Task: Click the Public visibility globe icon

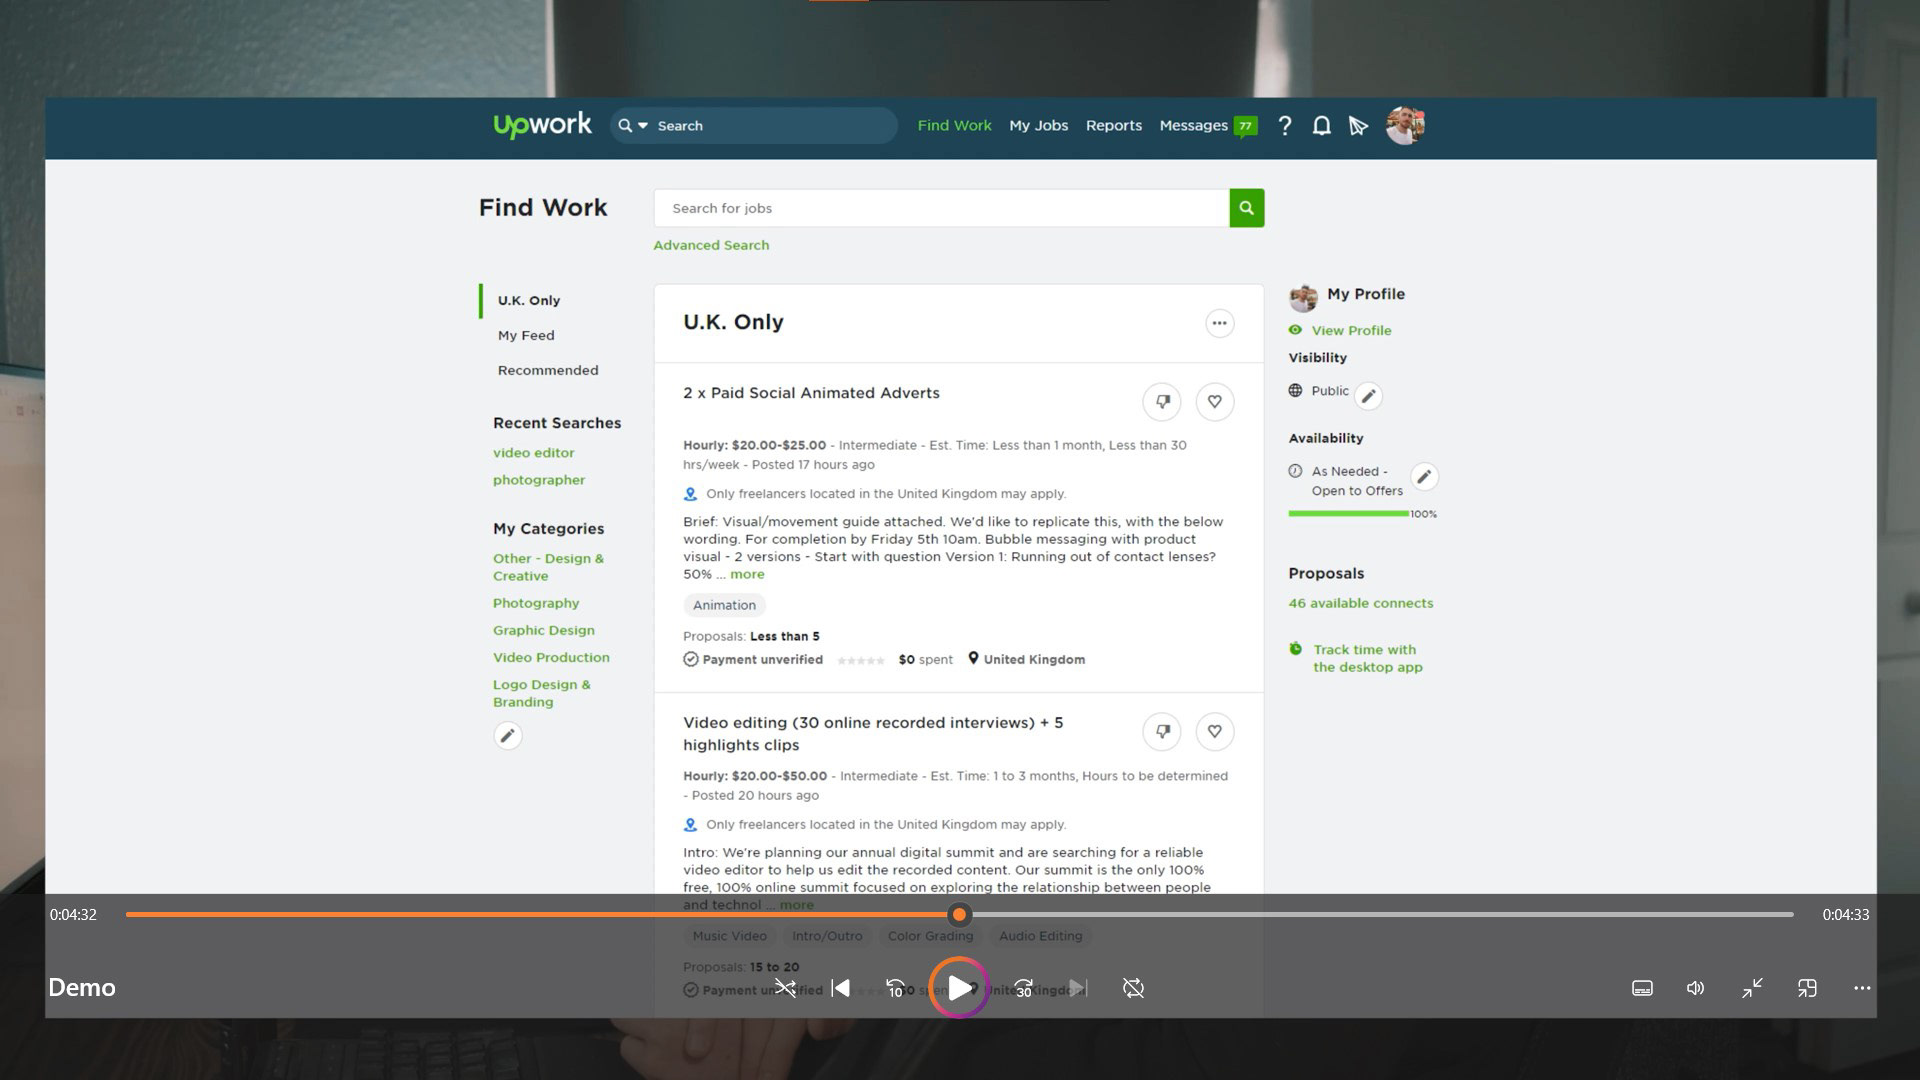Action: click(x=1295, y=391)
